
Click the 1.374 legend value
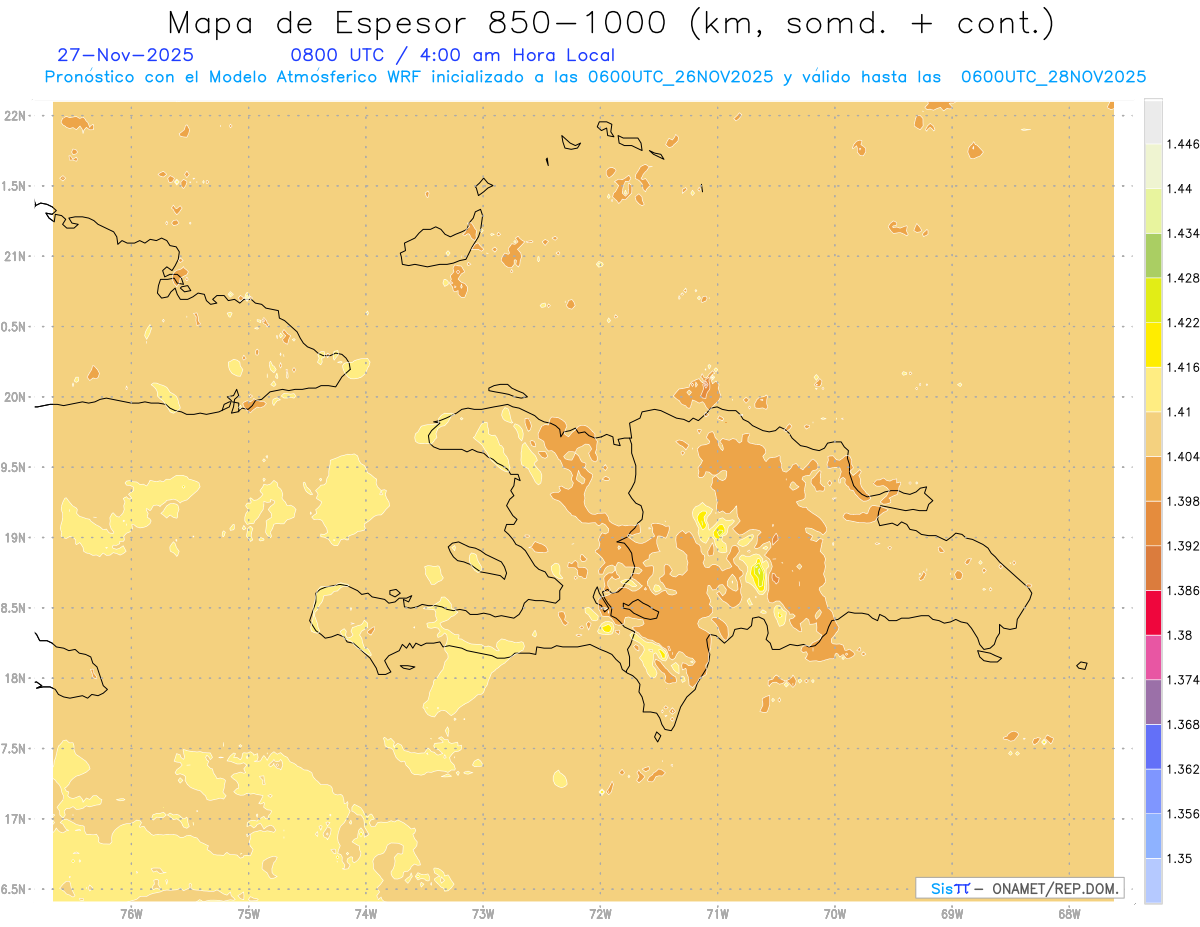1184,680
